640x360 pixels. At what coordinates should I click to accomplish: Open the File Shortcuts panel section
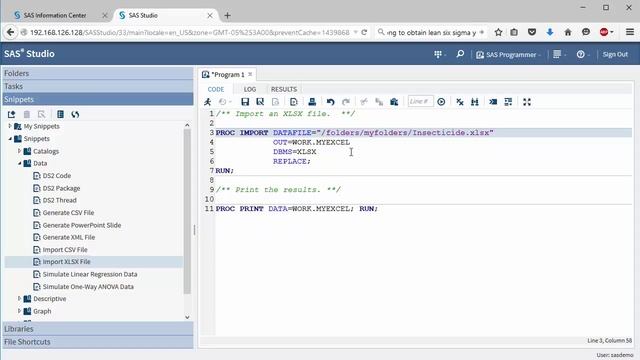coord(98,342)
